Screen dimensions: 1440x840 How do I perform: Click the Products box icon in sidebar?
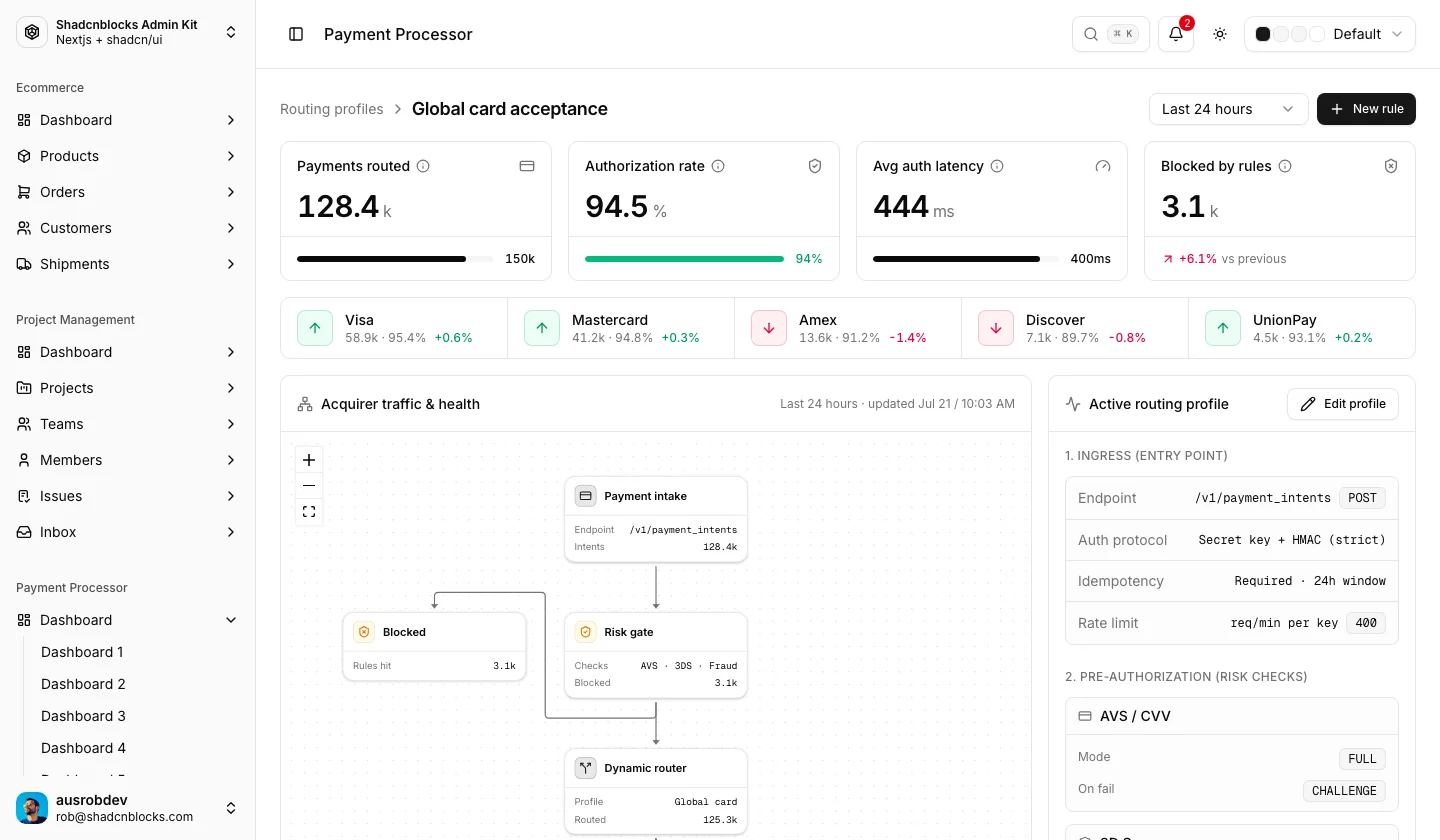click(x=24, y=156)
